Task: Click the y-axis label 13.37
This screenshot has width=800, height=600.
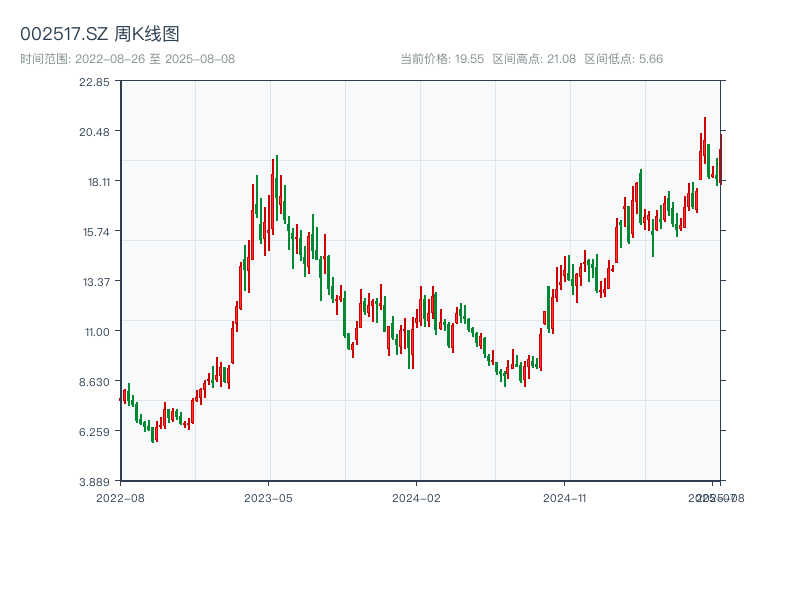Action: pos(96,282)
